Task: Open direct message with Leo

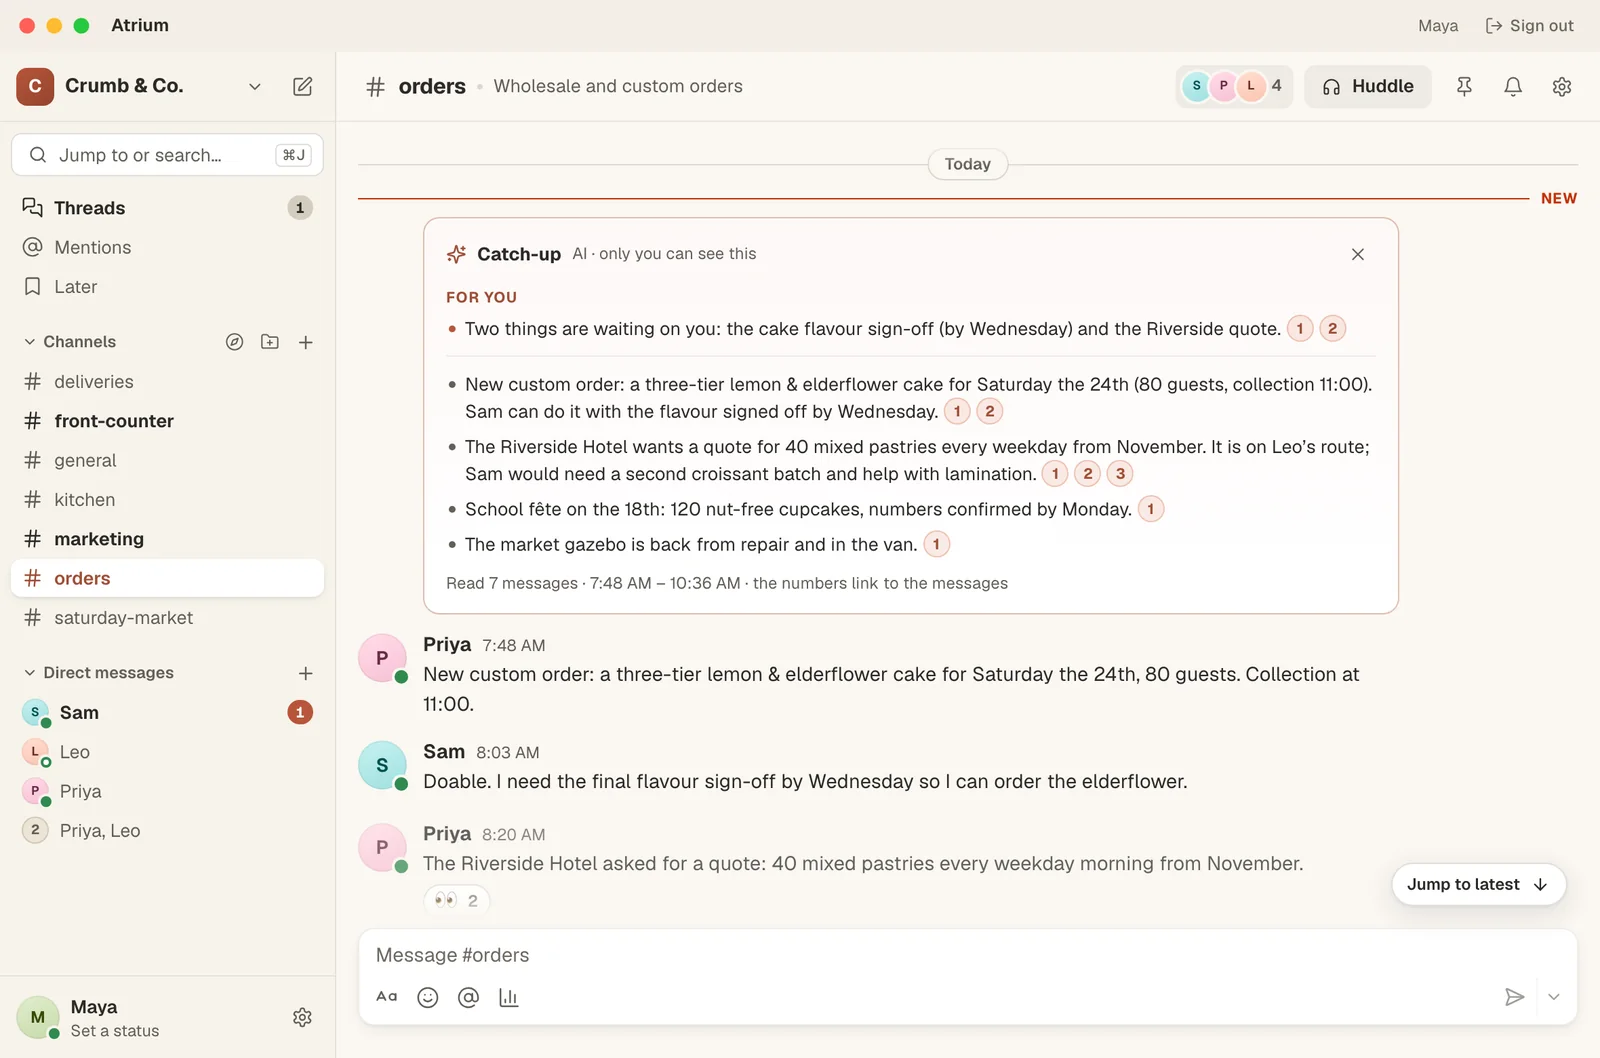Action: click(x=167, y=752)
